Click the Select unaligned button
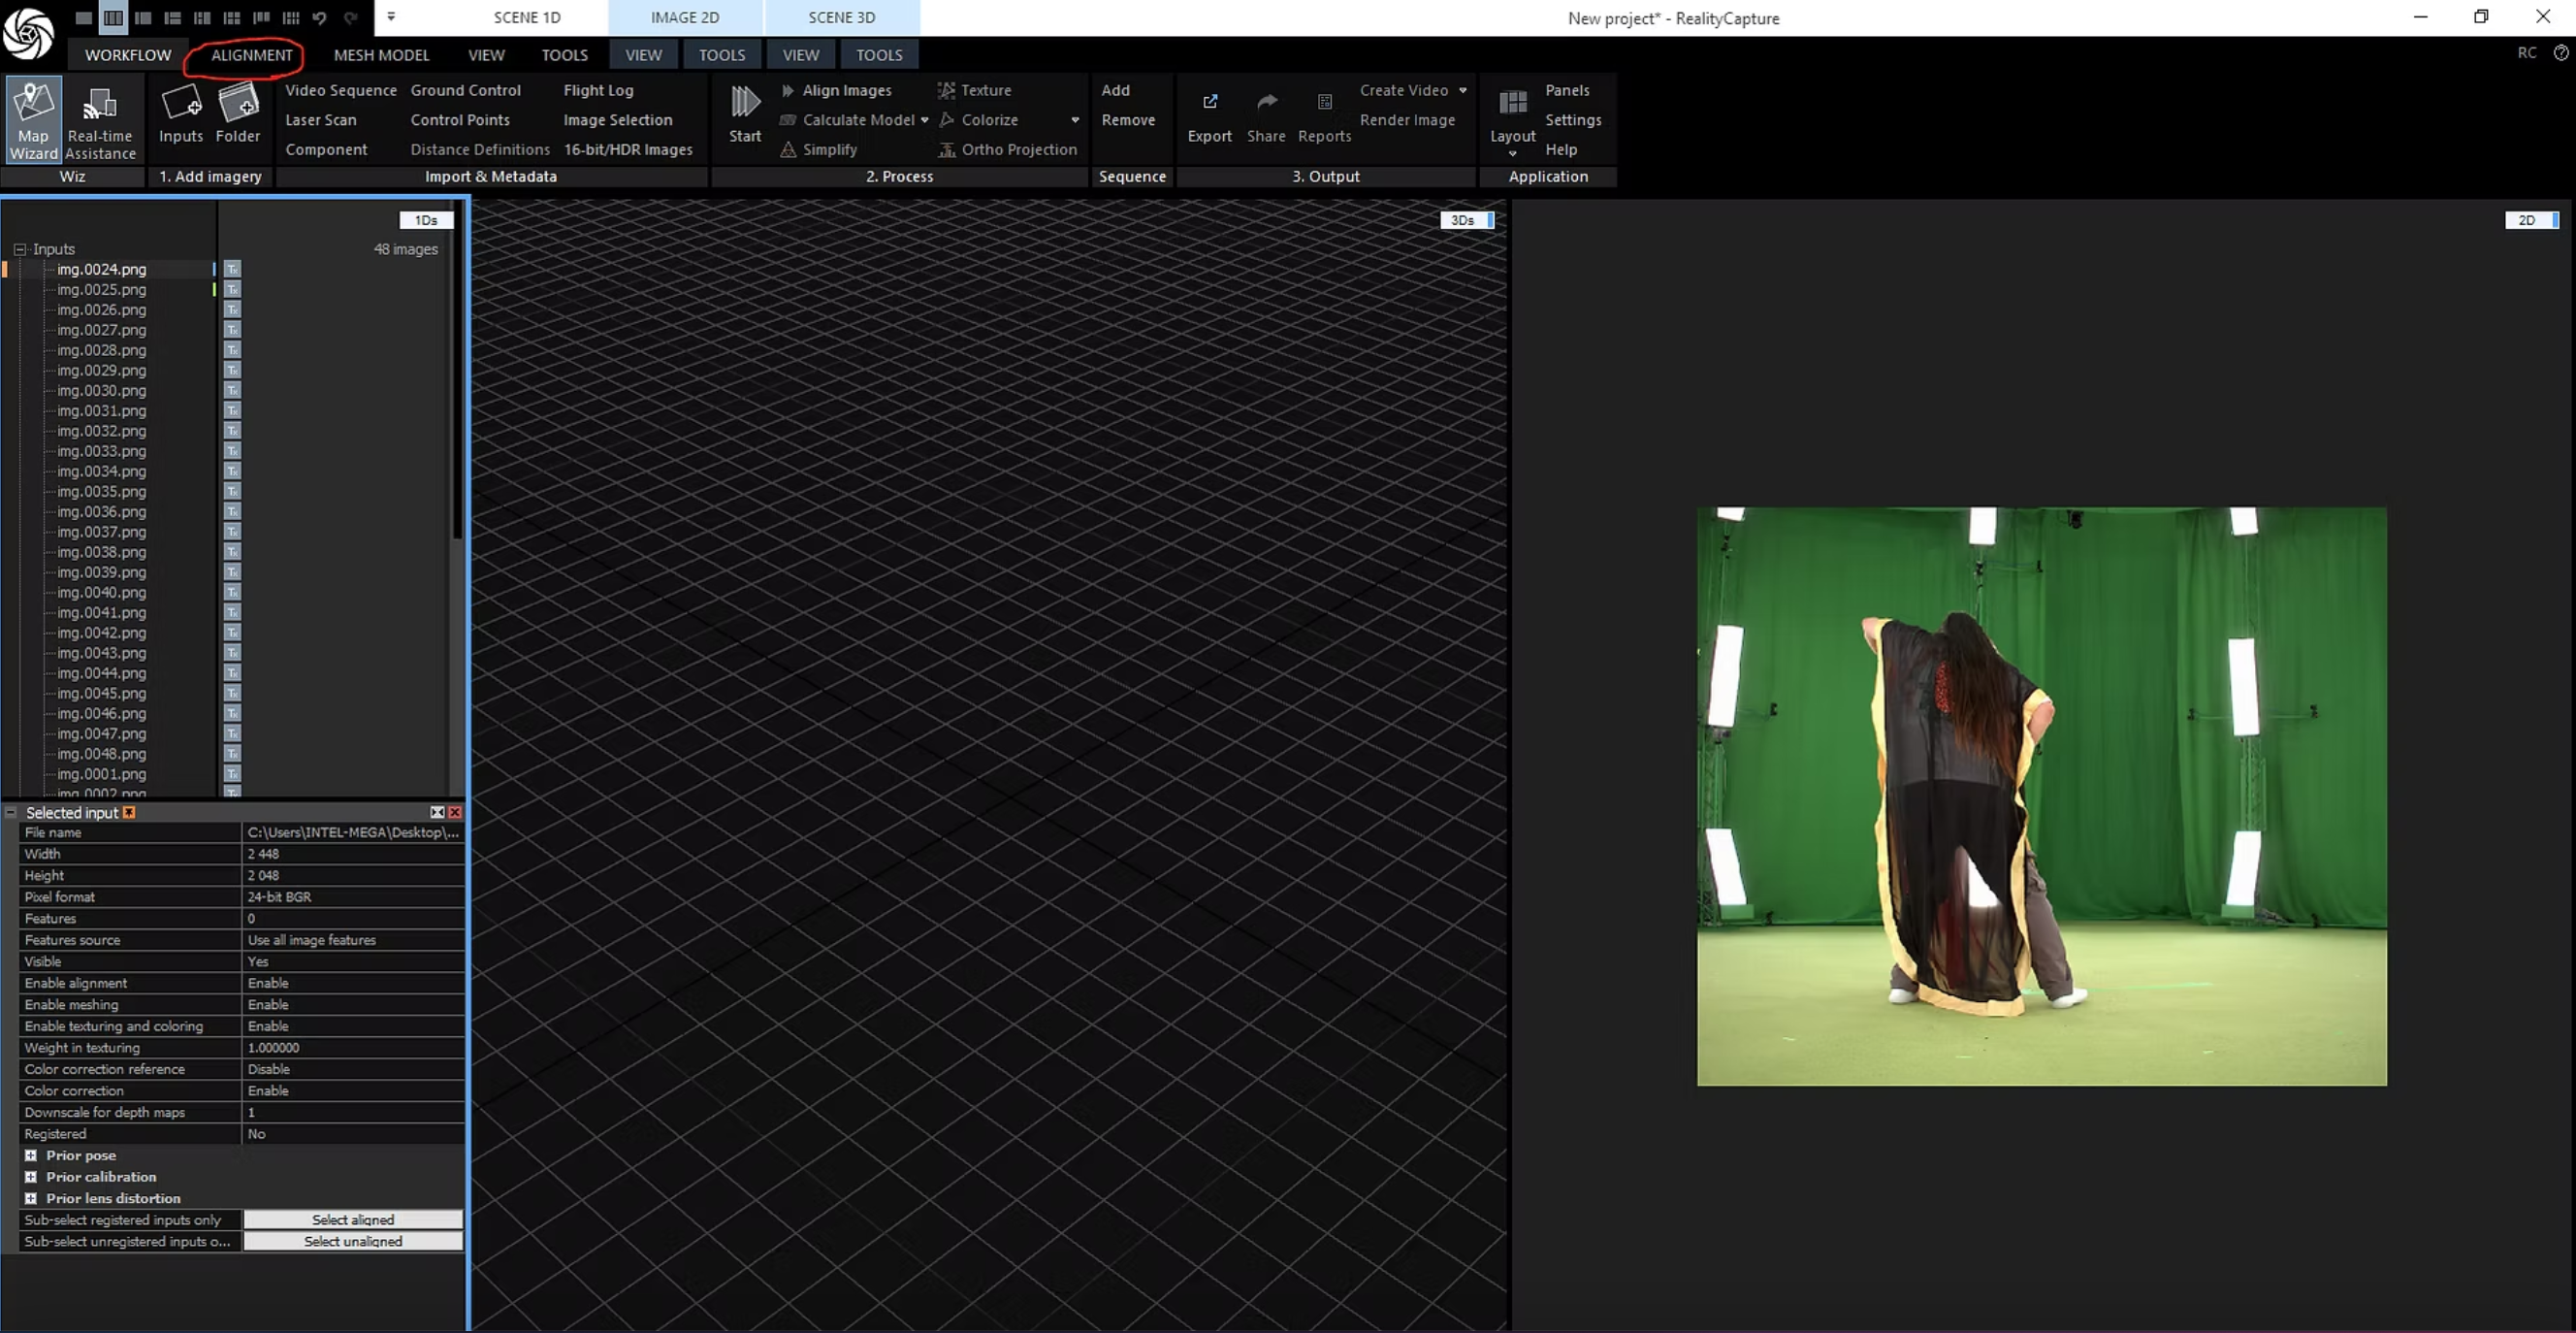 click(353, 1241)
